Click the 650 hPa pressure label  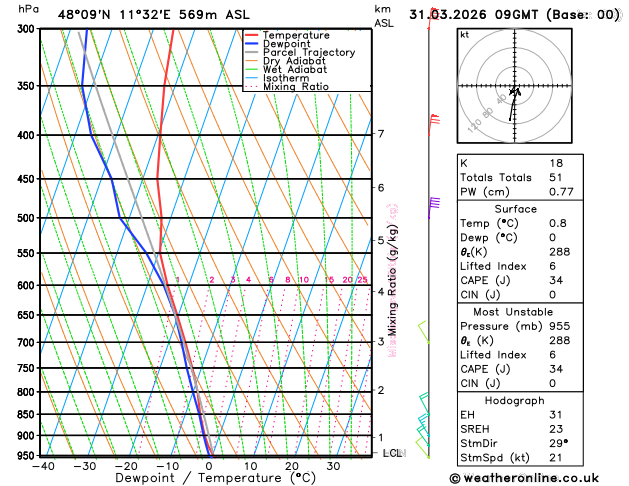click(28, 315)
